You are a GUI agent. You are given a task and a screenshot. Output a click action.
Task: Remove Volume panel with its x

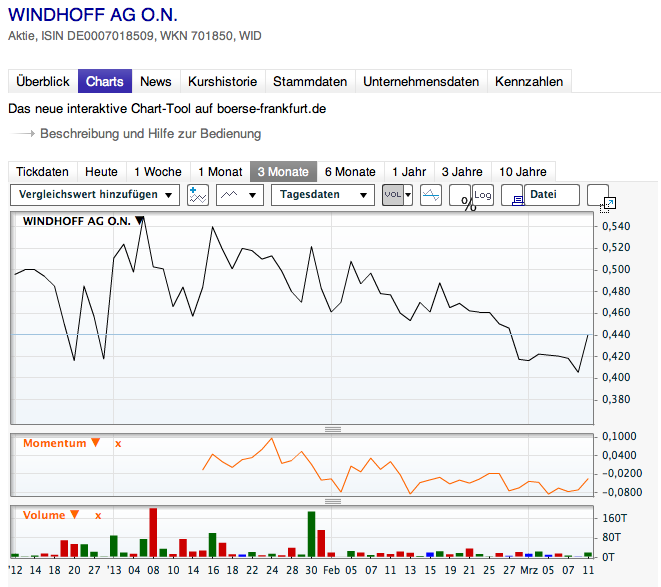coord(98,516)
